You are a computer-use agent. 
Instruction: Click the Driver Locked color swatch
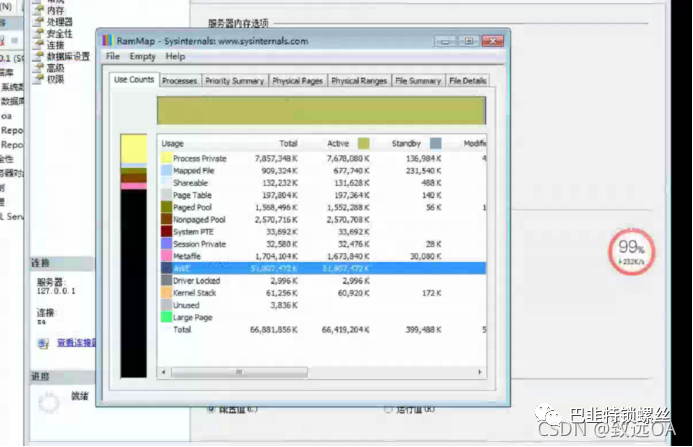coord(166,280)
